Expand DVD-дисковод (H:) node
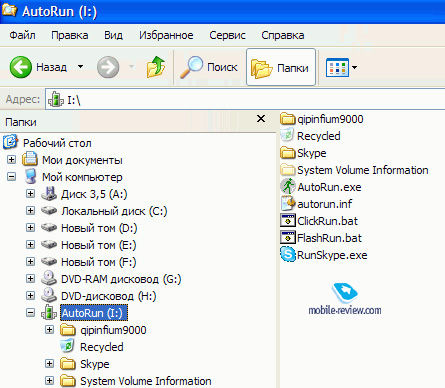445x388 pixels. [30, 296]
